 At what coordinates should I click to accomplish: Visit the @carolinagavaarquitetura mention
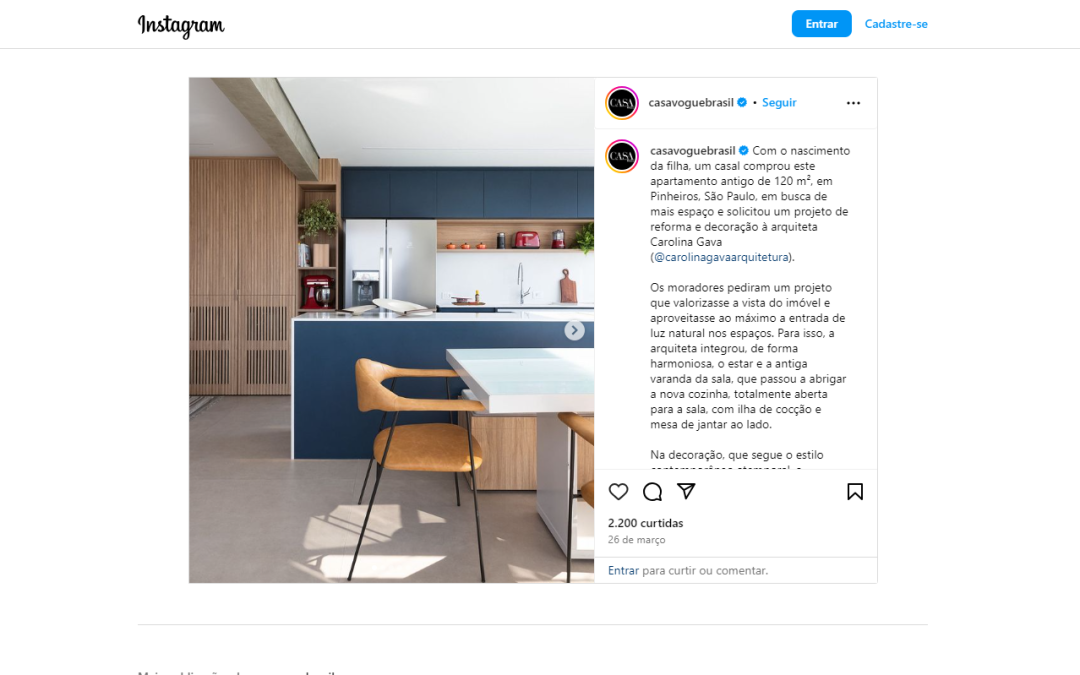721,257
